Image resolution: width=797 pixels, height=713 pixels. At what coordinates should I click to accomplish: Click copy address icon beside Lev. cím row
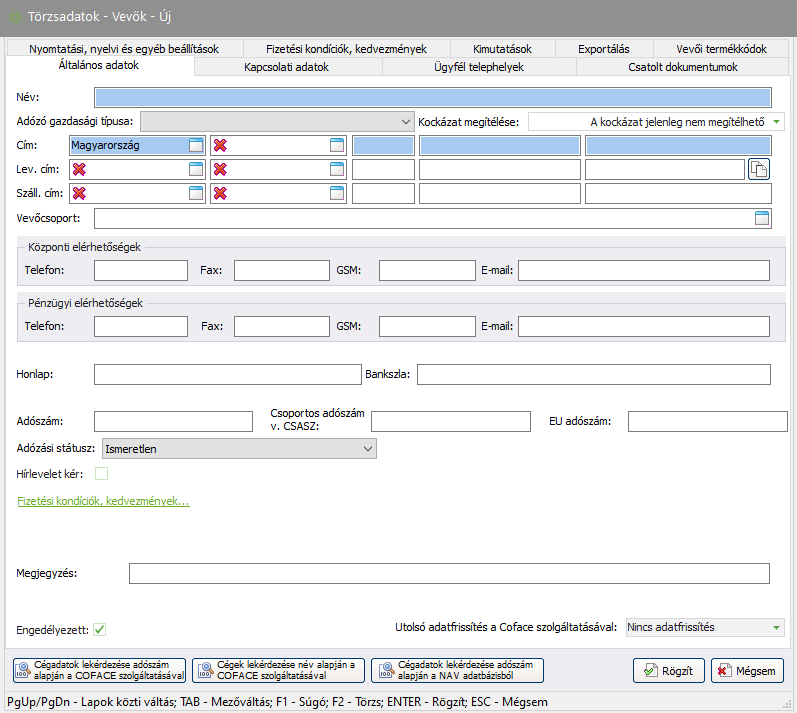click(x=759, y=169)
